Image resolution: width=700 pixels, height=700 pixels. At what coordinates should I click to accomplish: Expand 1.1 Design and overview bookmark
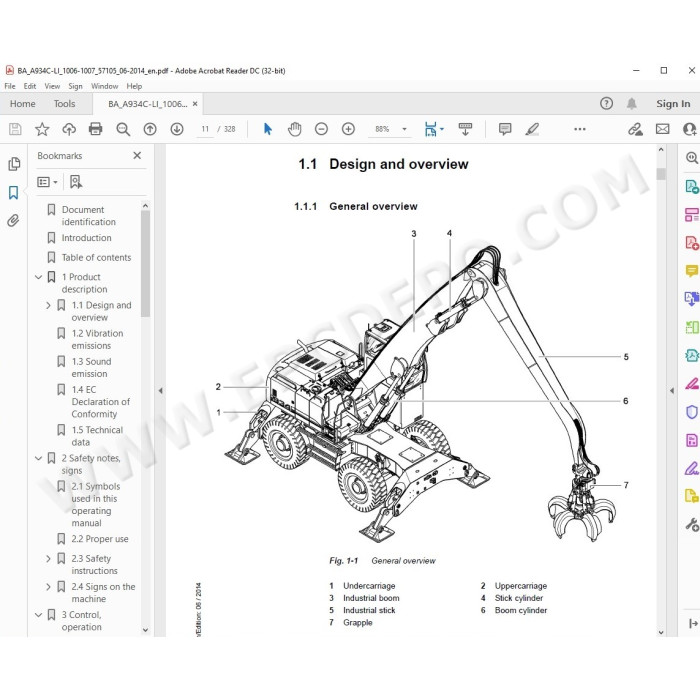[48, 305]
